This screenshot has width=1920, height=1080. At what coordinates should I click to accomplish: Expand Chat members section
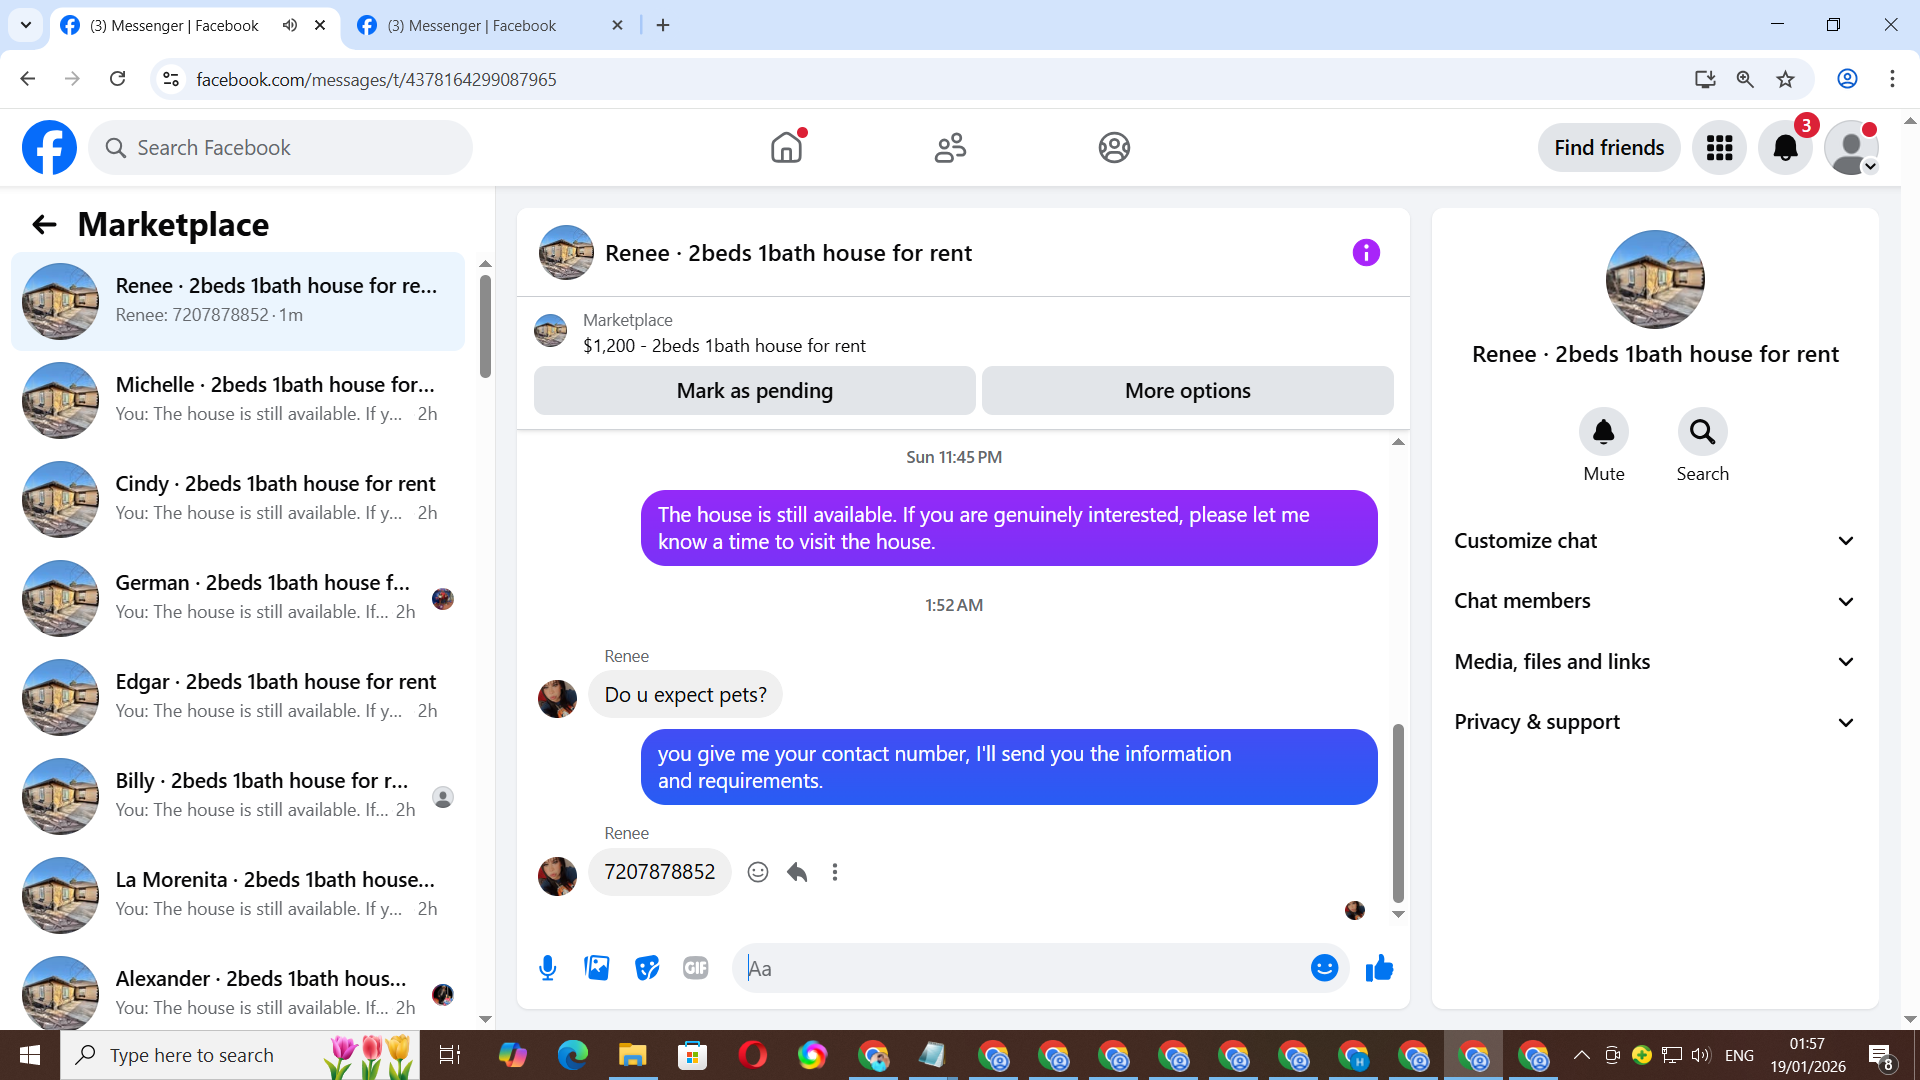(1655, 601)
